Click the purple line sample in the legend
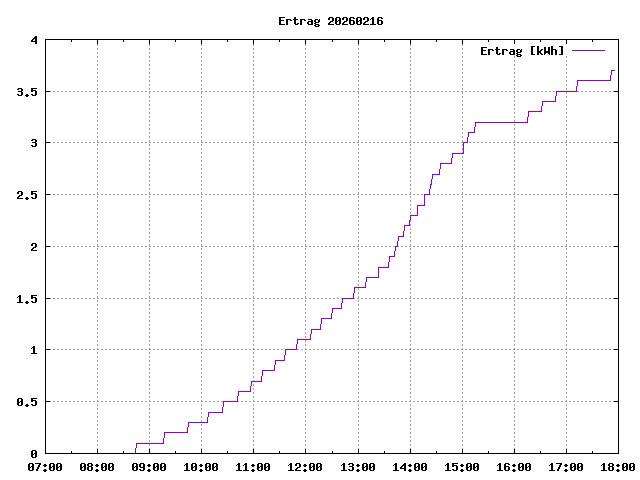This screenshot has height=480, width=640. coord(589,50)
